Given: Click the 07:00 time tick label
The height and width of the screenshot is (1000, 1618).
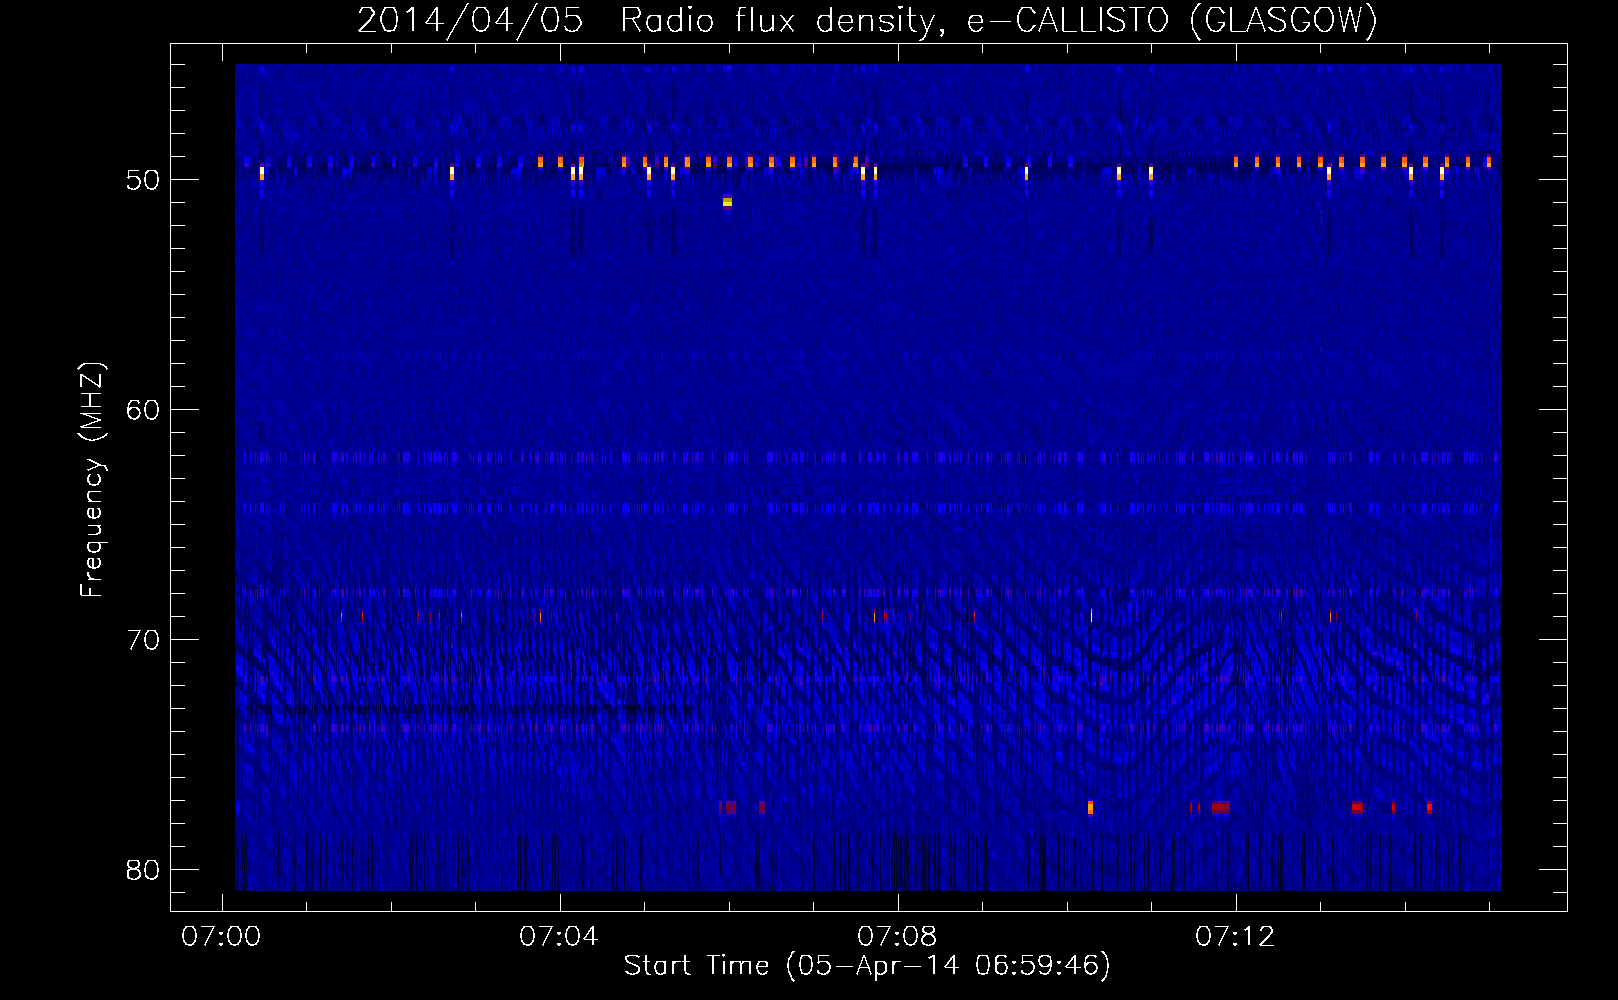Looking at the screenshot, I should pyautogui.click(x=221, y=936).
